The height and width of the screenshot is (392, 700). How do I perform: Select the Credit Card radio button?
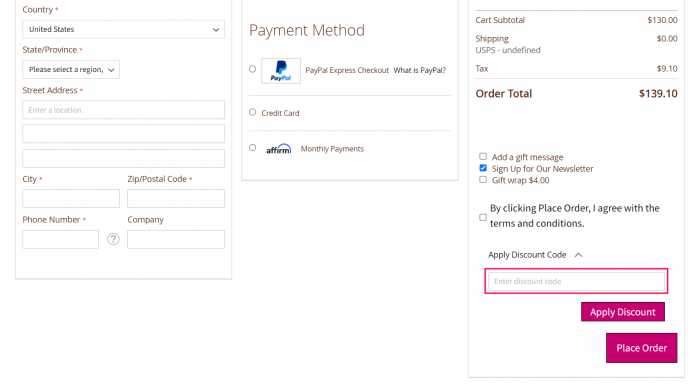pos(253,112)
